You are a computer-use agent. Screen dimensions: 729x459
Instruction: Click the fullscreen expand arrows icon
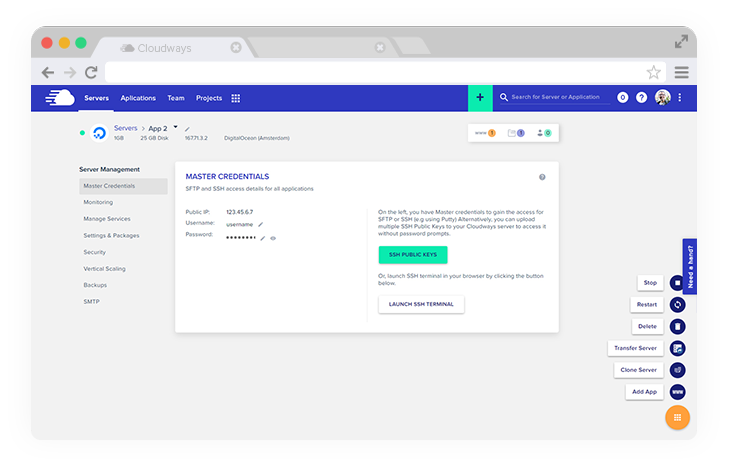point(681,41)
